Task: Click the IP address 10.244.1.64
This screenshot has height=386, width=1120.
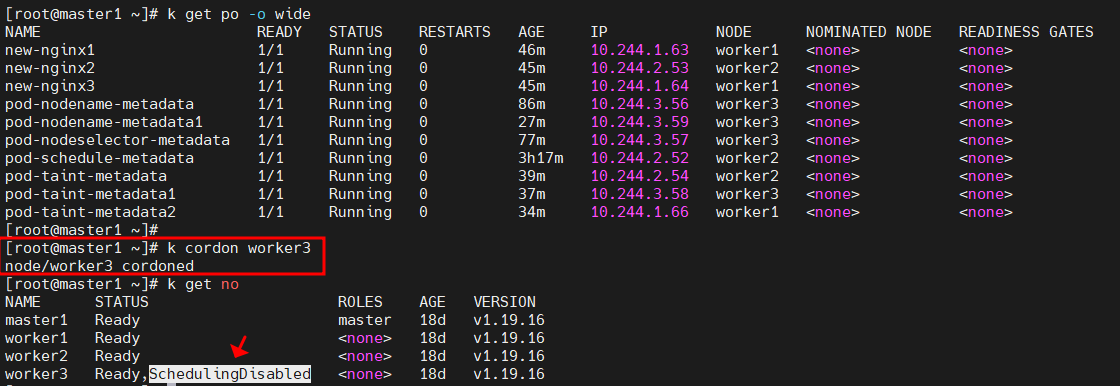Action: click(639, 86)
